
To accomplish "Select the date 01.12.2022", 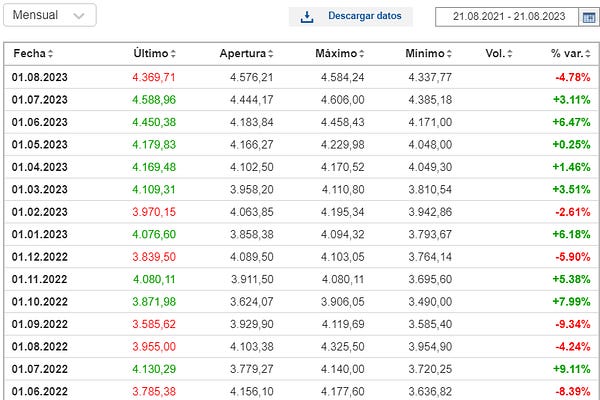I will pyautogui.click(x=39, y=257).
